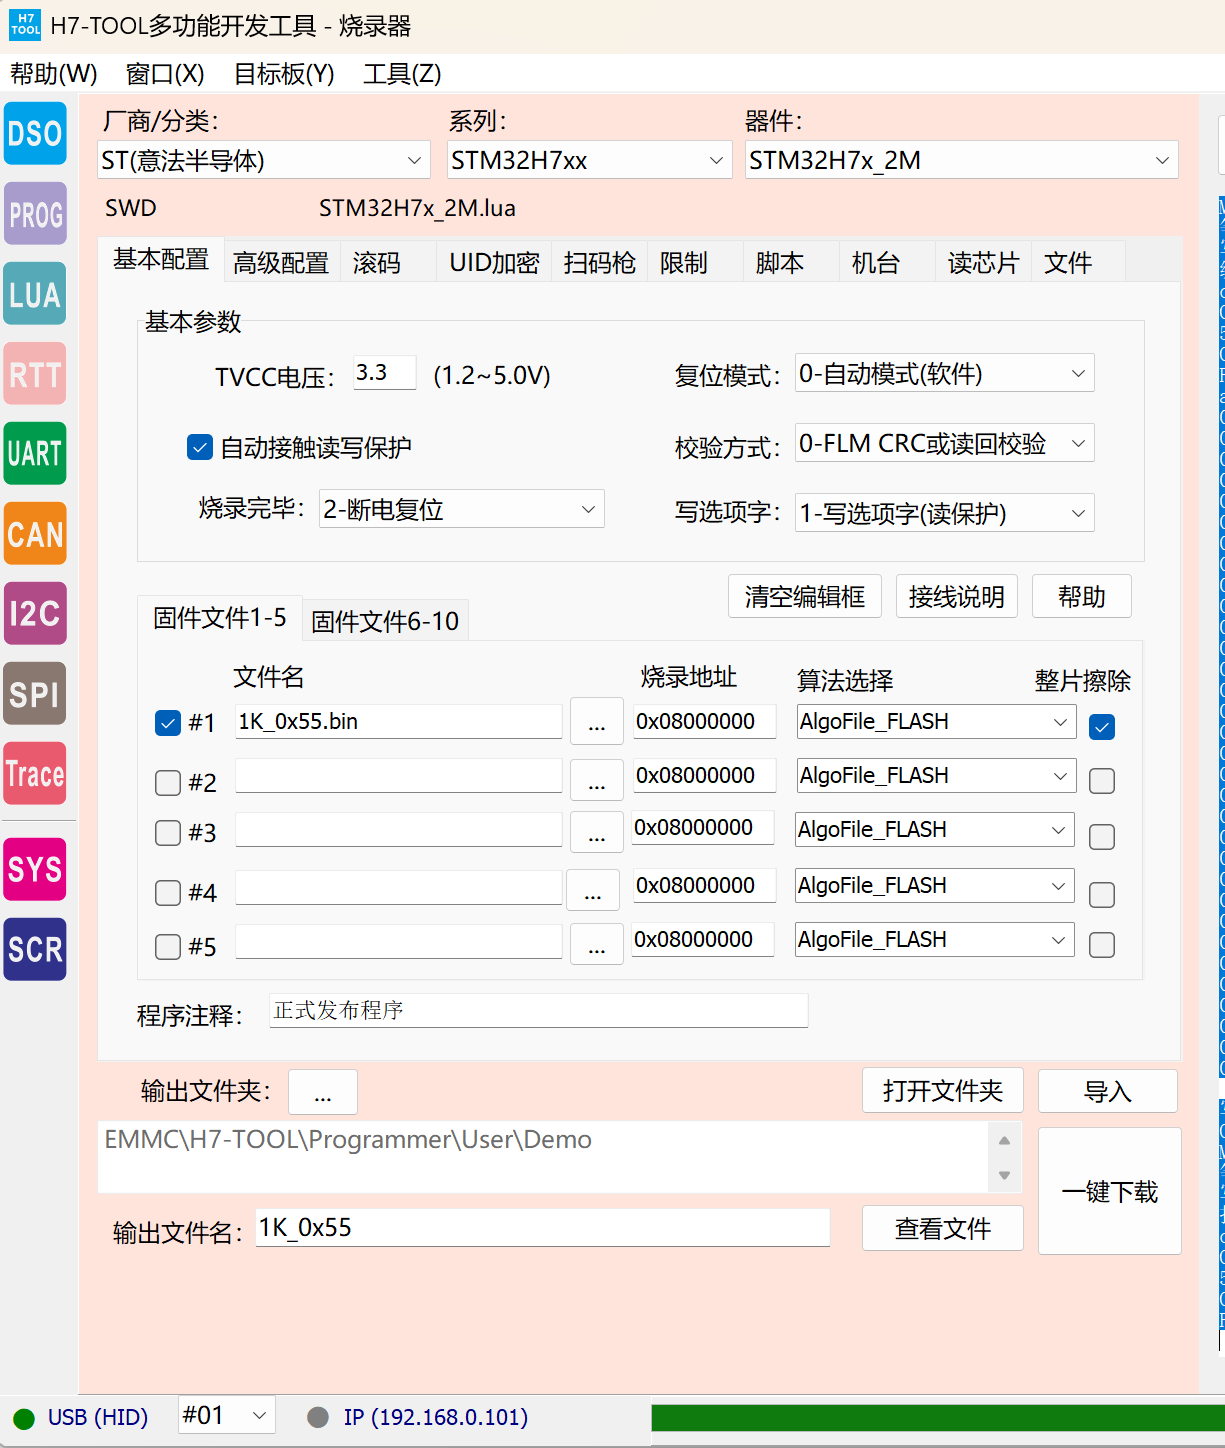
Task: Toggle 自动接触读写保护 checkbox
Action: click(x=200, y=447)
